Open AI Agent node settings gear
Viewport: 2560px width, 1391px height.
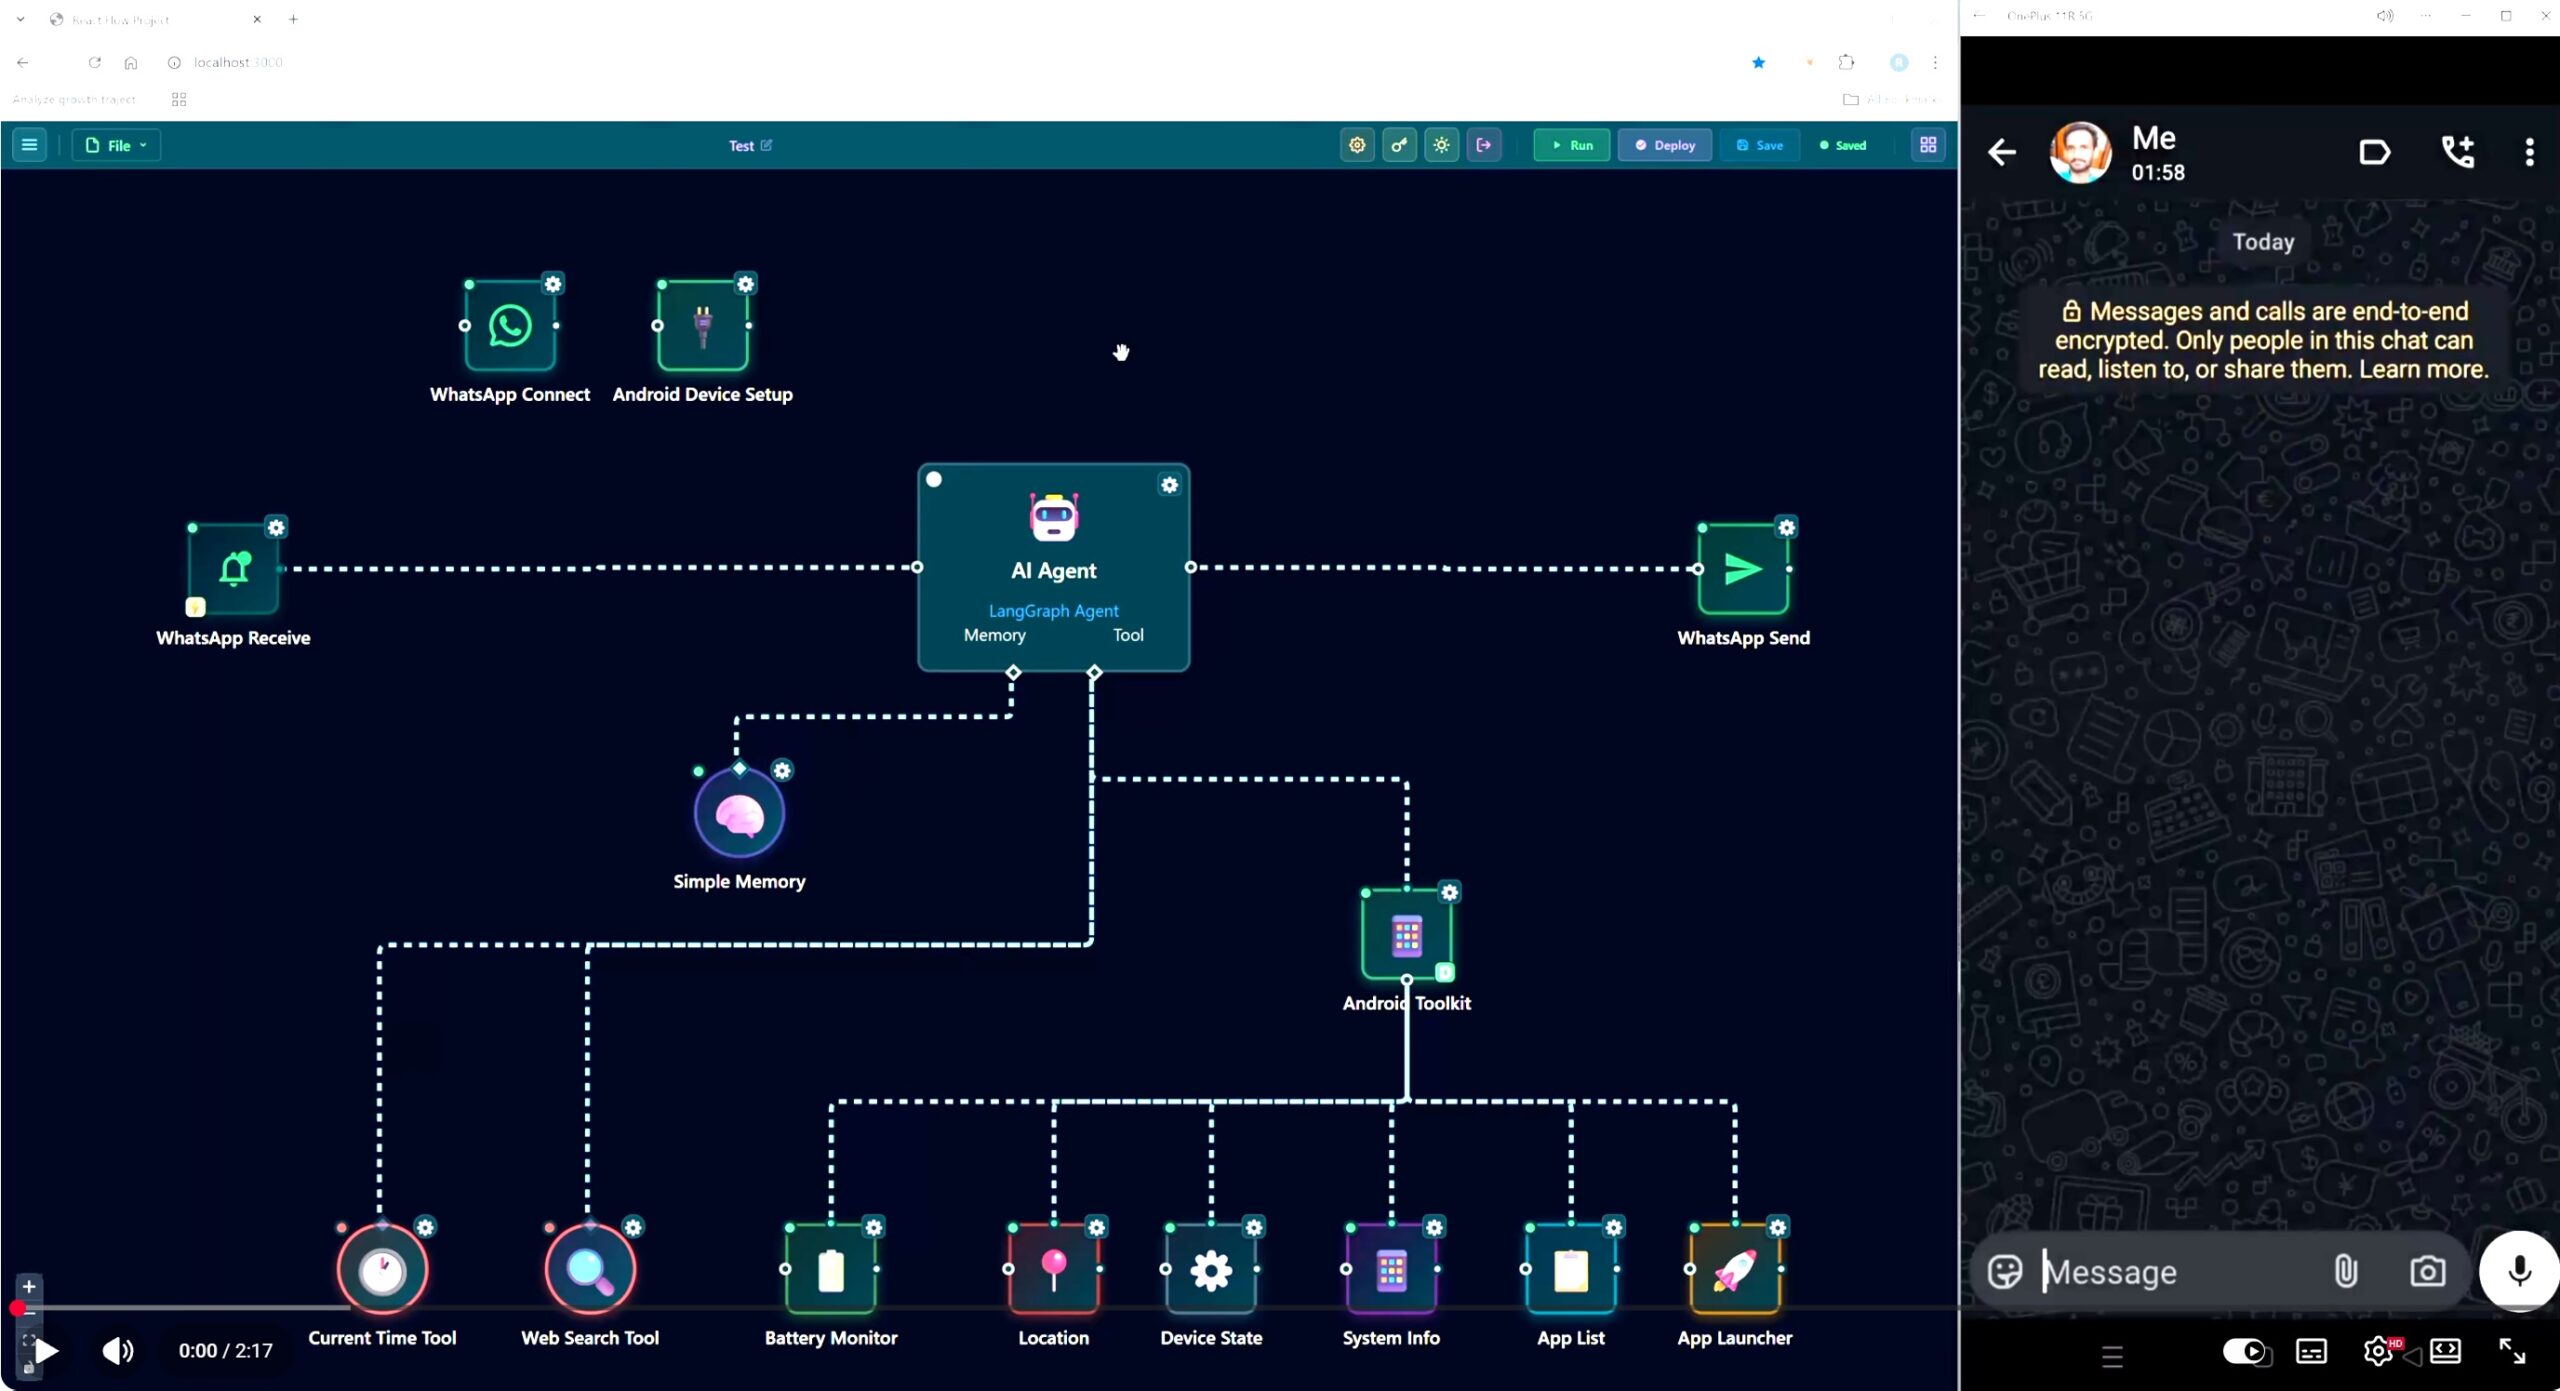pos(1169,485)
